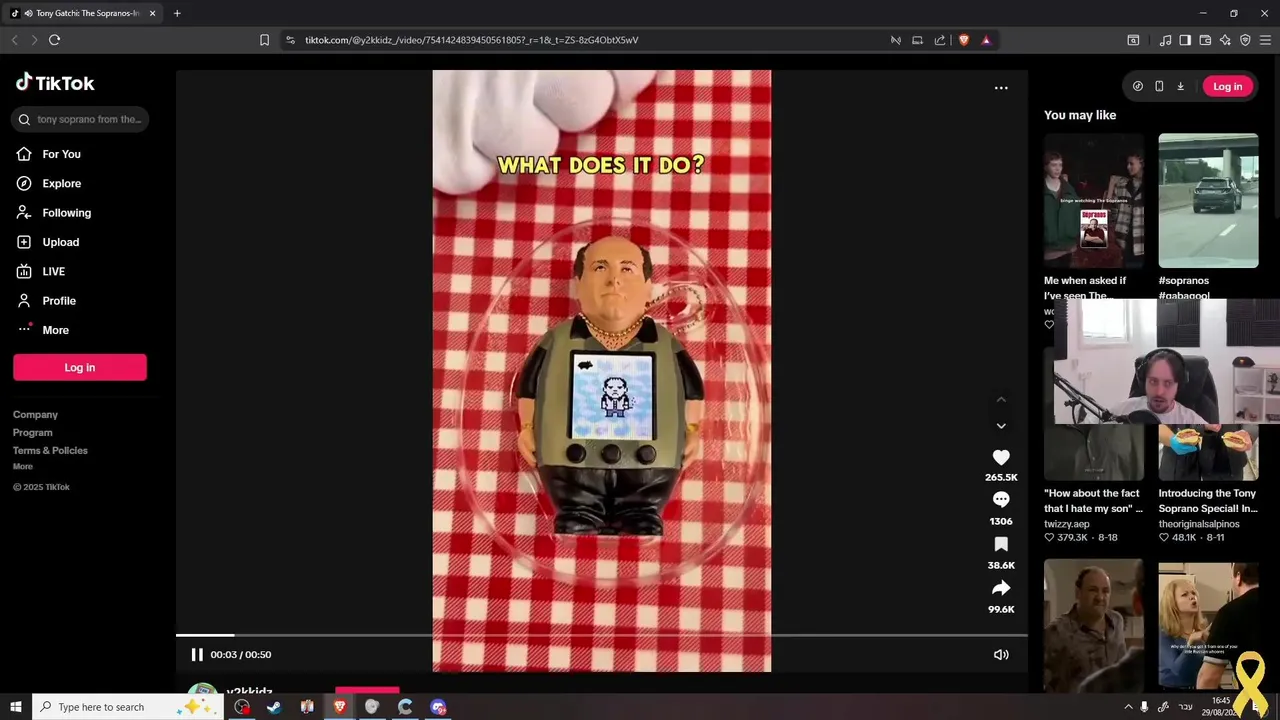Seek on the video progress bar
The width and height of the screenshot is (1280, 720).
[601, 635]
